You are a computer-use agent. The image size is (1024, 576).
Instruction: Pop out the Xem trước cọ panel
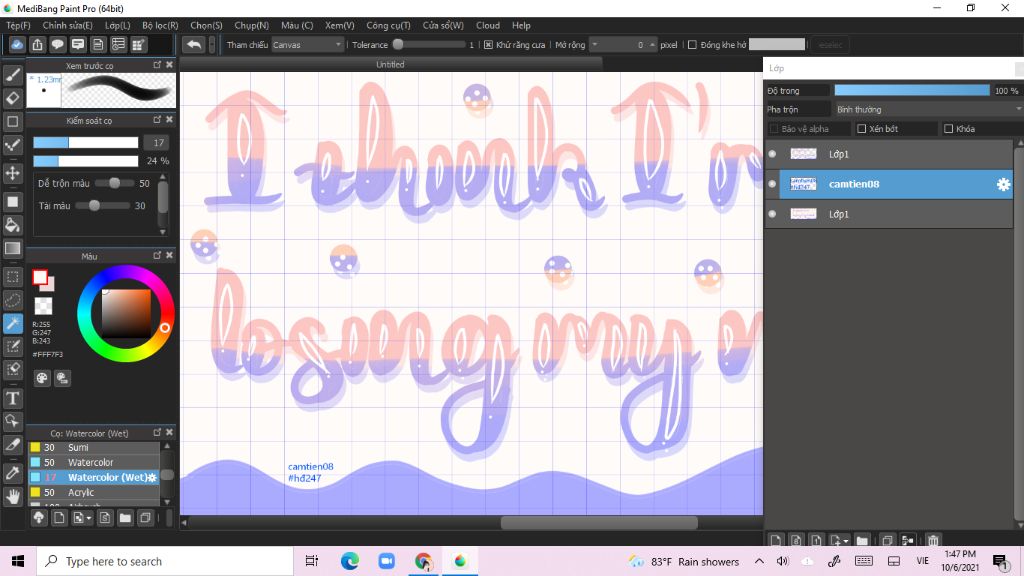[157, 65]
